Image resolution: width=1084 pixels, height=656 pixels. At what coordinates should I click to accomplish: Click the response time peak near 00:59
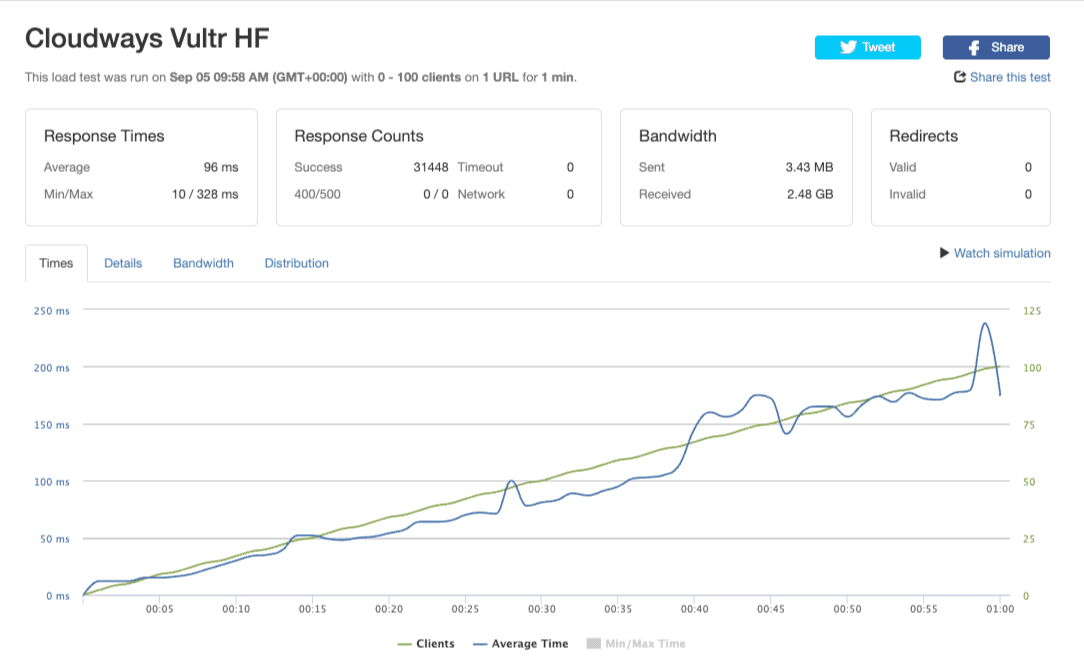tap(986, 323)
